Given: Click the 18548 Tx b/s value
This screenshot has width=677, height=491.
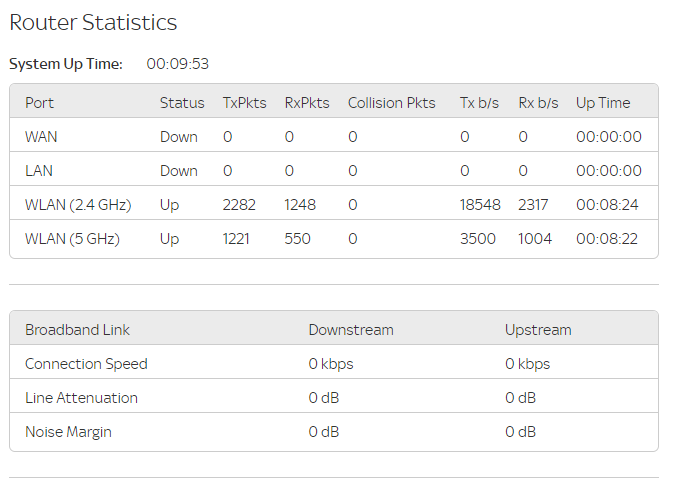Looking at the screenshot, I should click(x=479, y=205).
